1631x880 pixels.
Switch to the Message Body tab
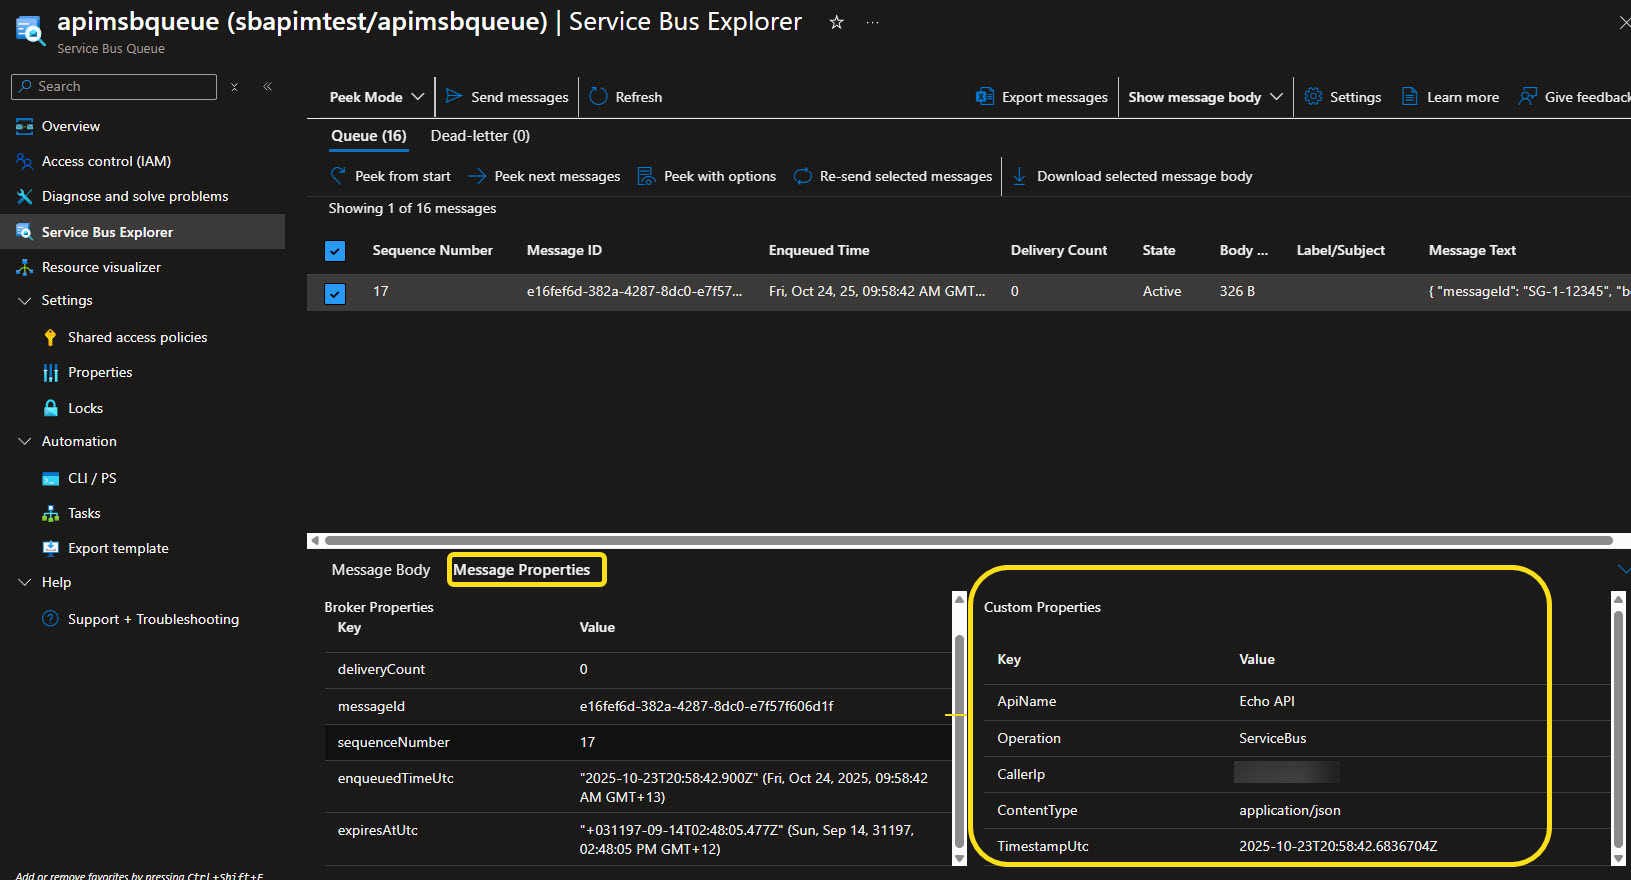pyautogui.click(x=380, y=570)
